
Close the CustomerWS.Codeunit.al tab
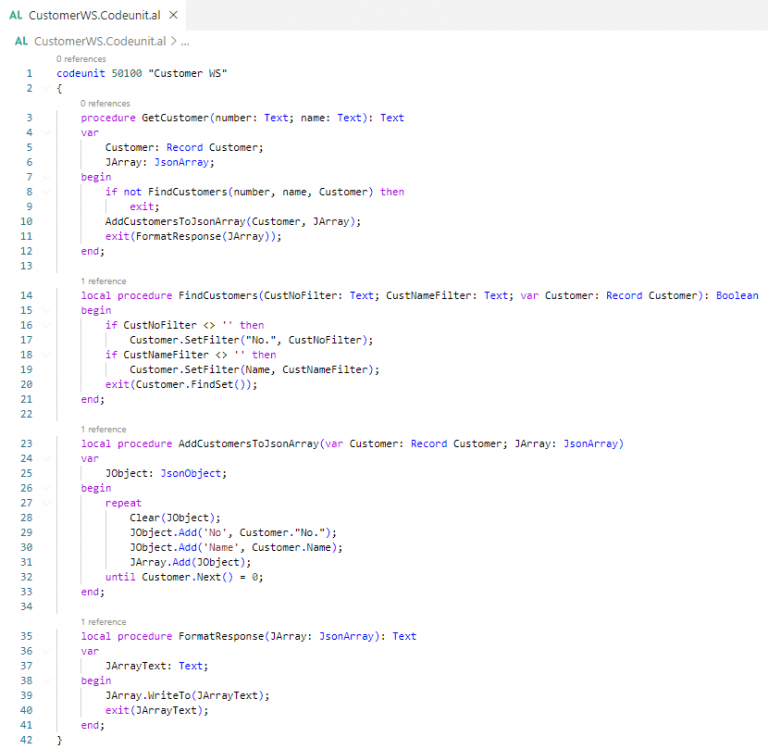point(173,15)
